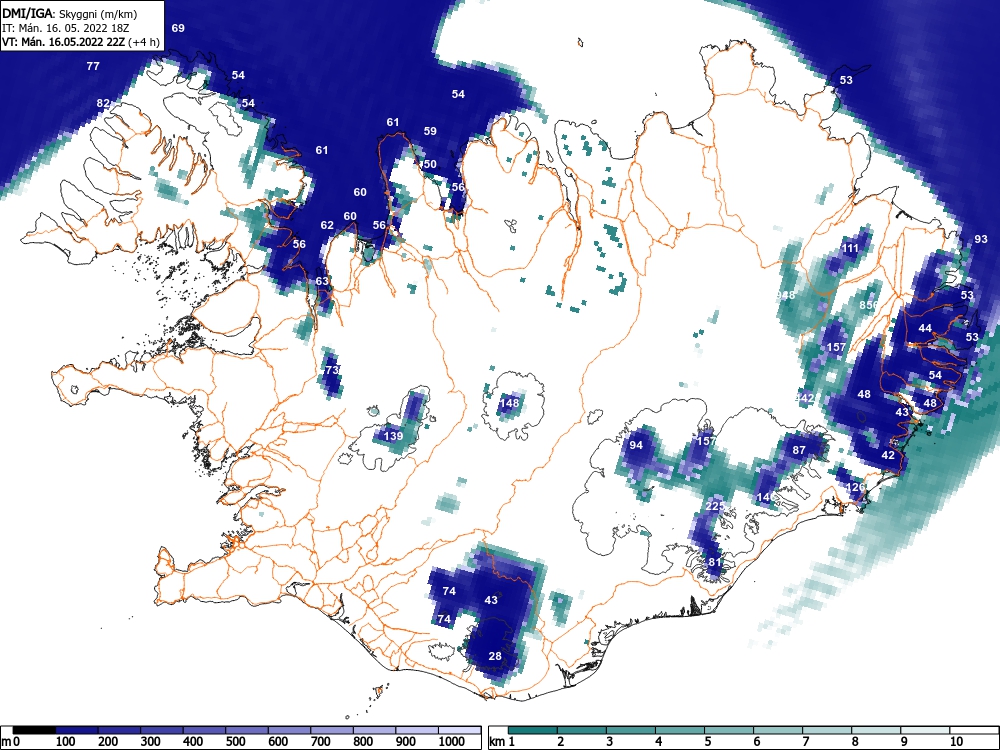Image resolution: width=1000 pixels, height=750 pixels.
Task: Click the visibility value 126 near the southeast coast
Action: coord(855,487)
